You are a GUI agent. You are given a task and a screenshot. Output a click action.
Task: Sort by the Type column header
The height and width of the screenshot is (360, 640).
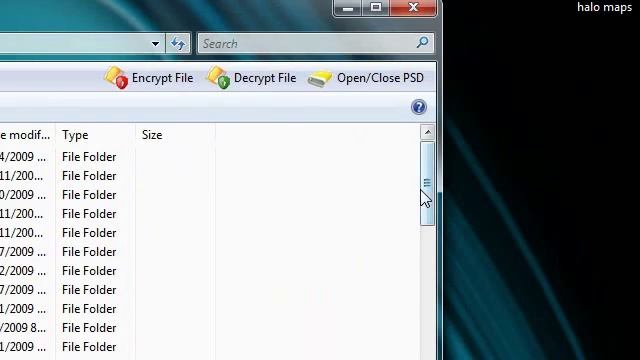[x=95, y=135]
